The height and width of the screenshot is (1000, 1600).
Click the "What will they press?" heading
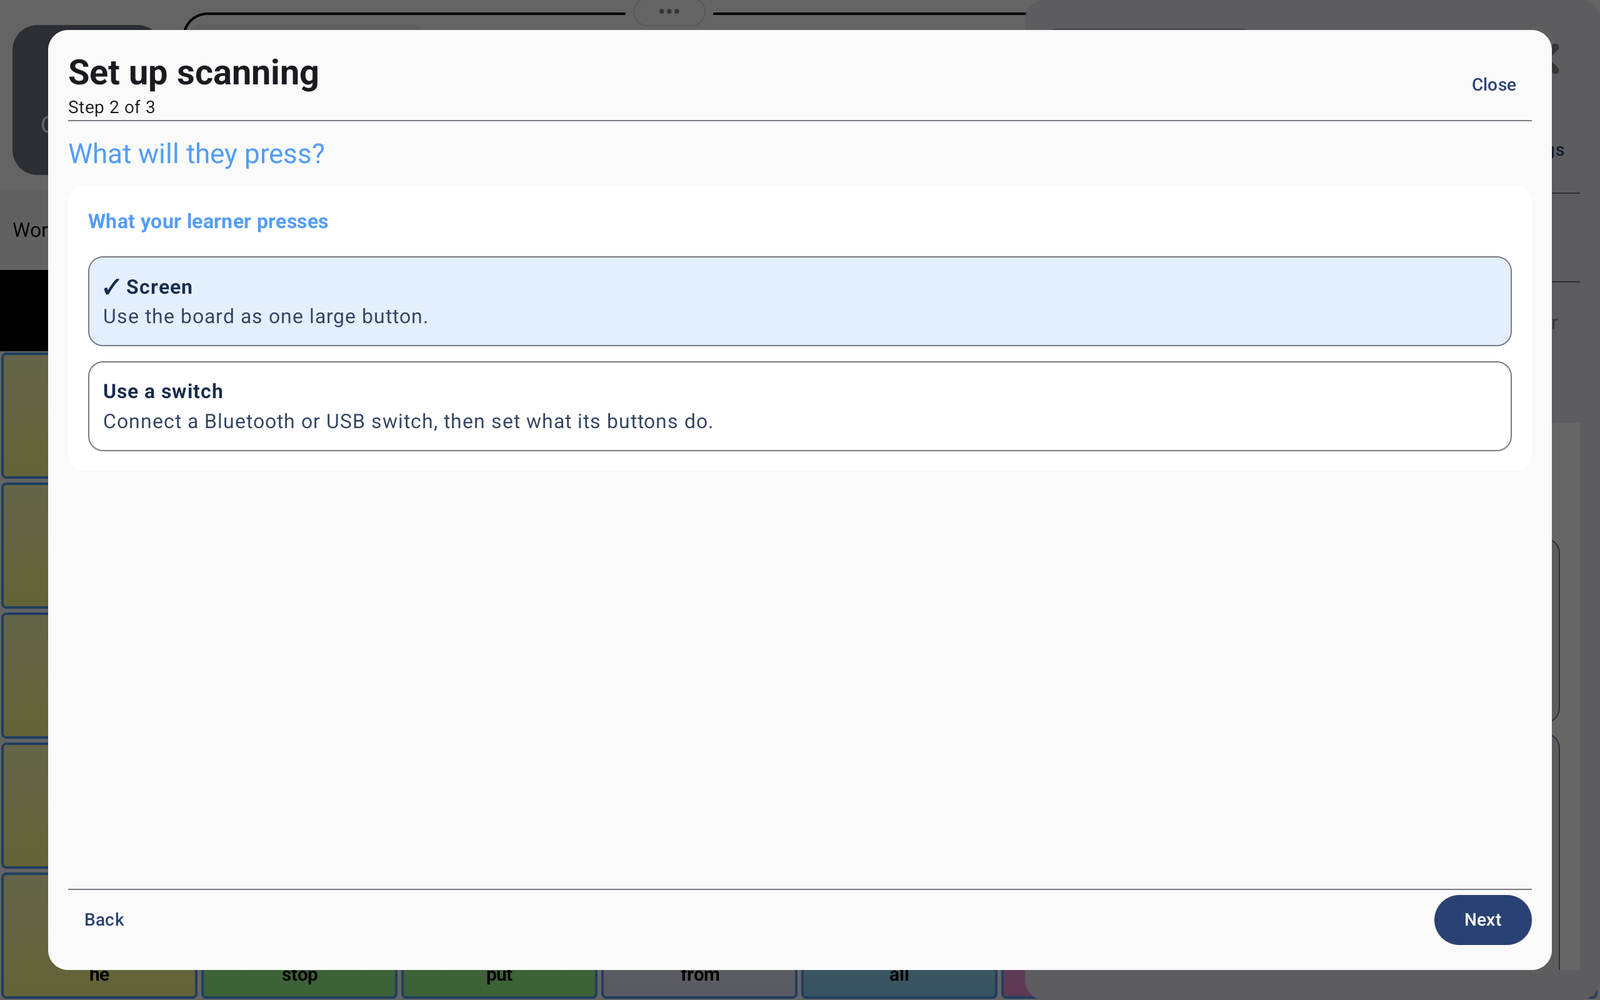(196, 154)
